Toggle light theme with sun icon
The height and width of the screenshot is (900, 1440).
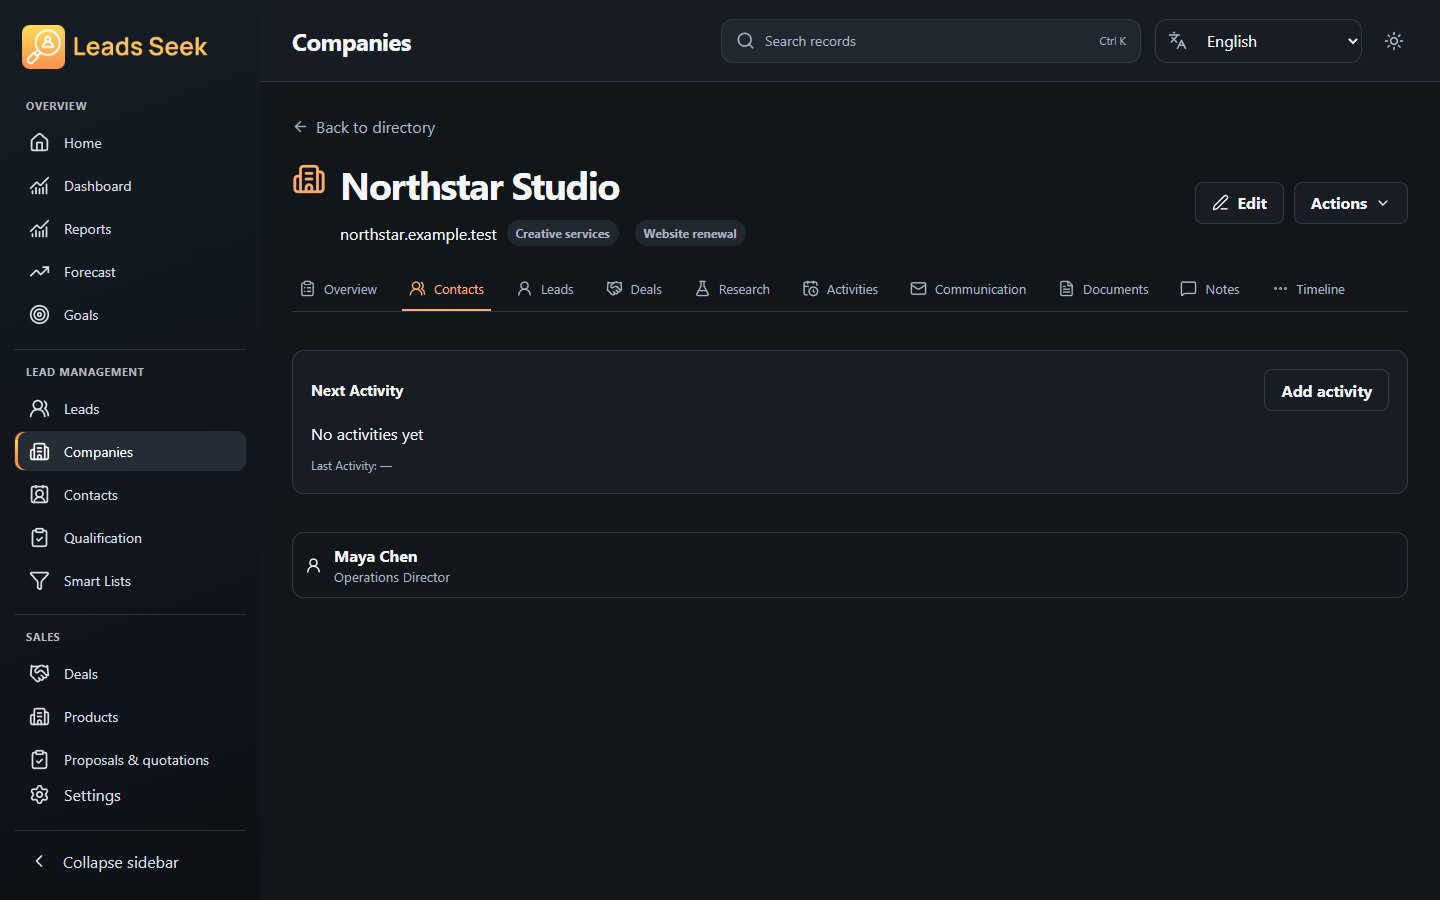(1394, 41)
